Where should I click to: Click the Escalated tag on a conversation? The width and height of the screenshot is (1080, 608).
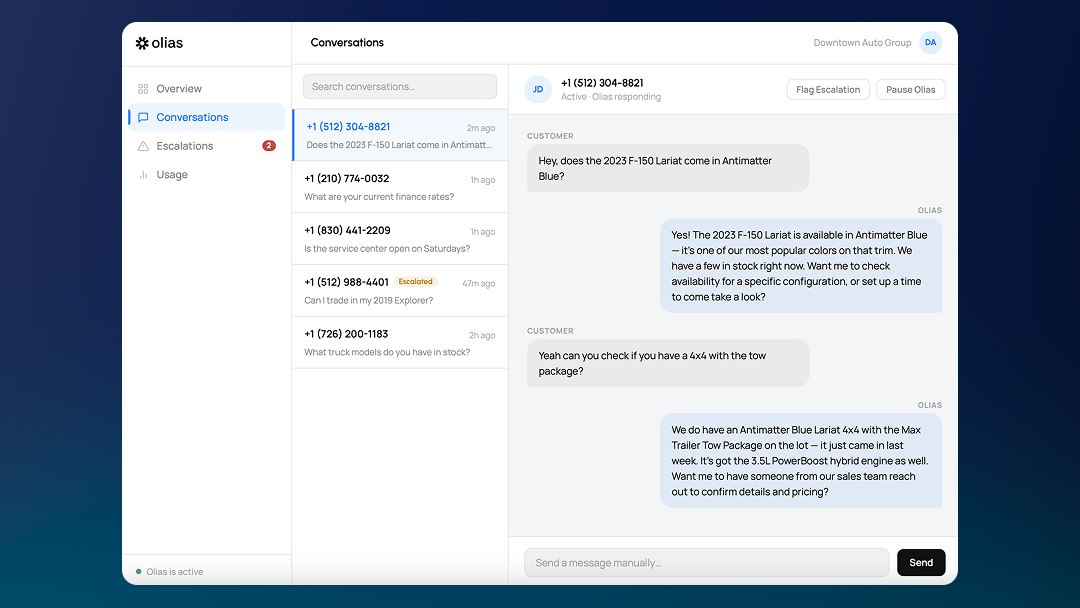[x=416, y=282]
